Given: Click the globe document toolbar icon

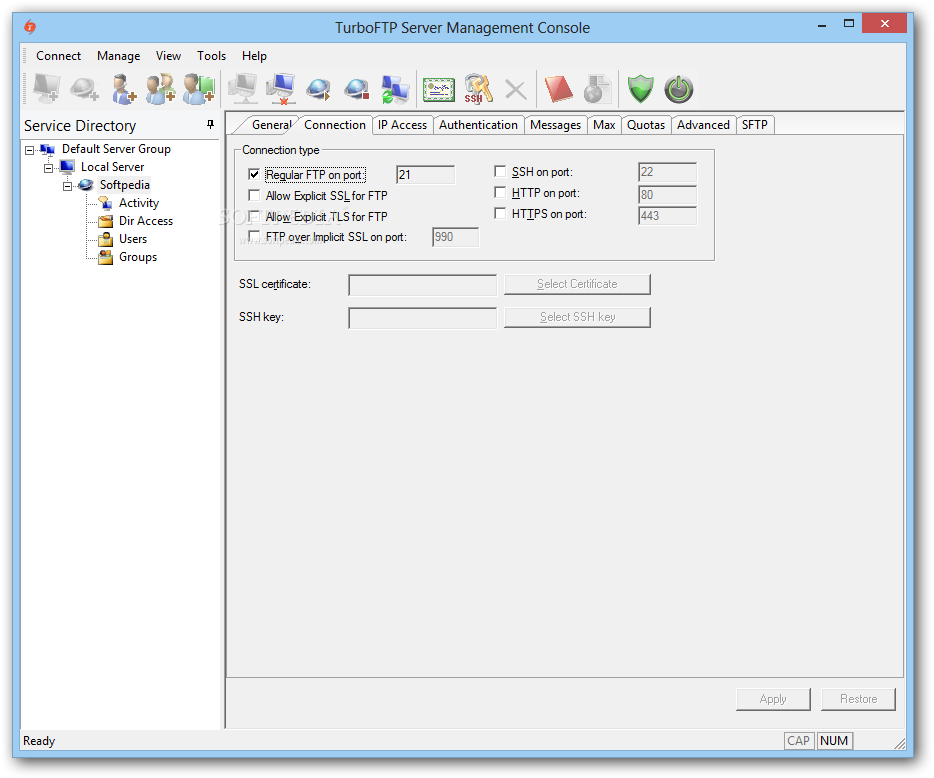Looking at the screenshot, I should coord(597,89).
